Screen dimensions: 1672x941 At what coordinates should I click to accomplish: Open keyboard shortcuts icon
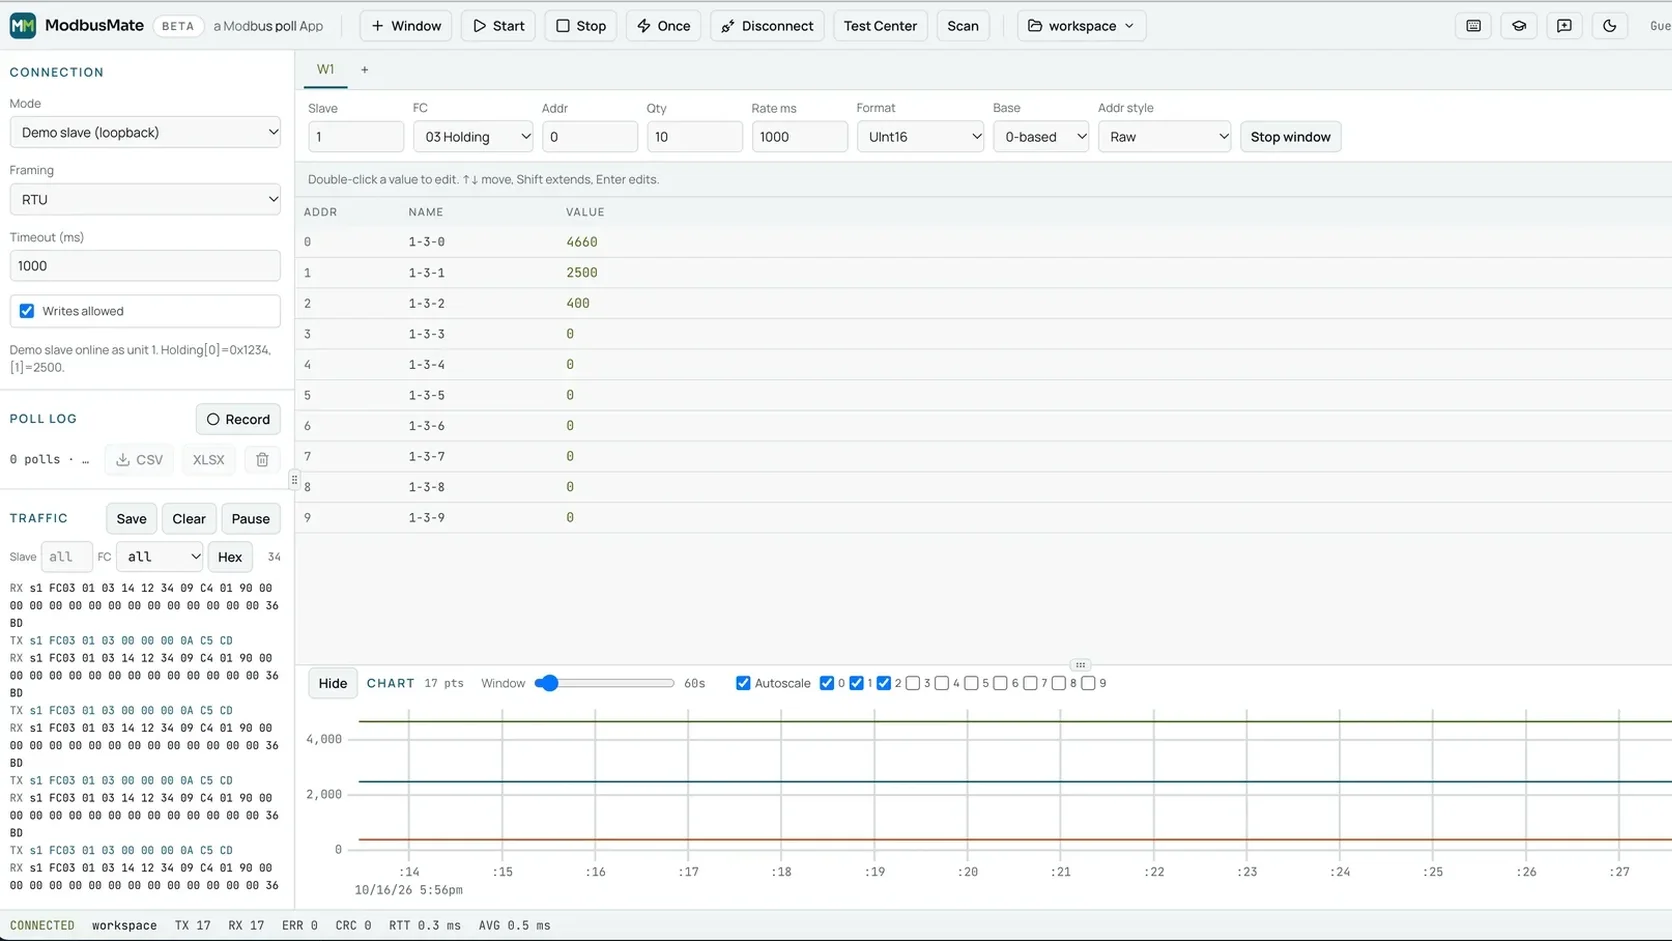point(1473,26)
